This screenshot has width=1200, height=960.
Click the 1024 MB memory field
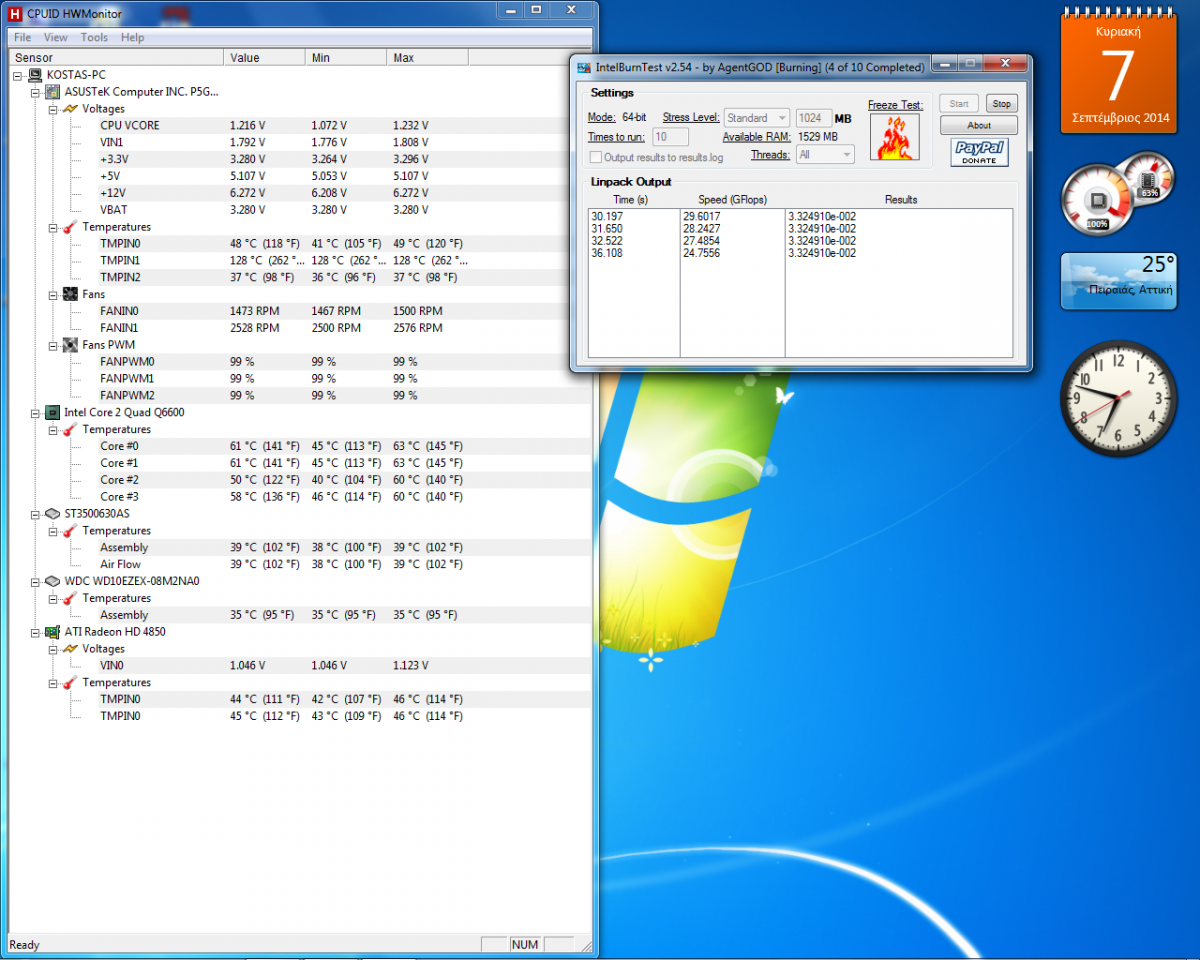pos(813,118)
